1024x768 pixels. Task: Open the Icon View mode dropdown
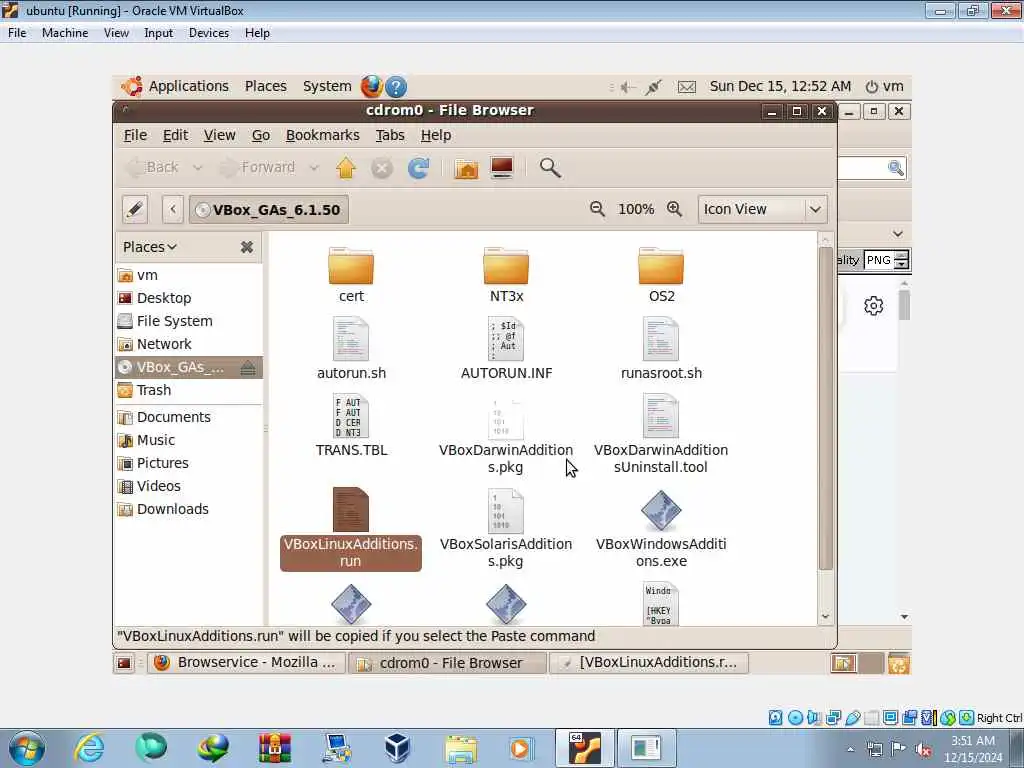pos(762,209)
